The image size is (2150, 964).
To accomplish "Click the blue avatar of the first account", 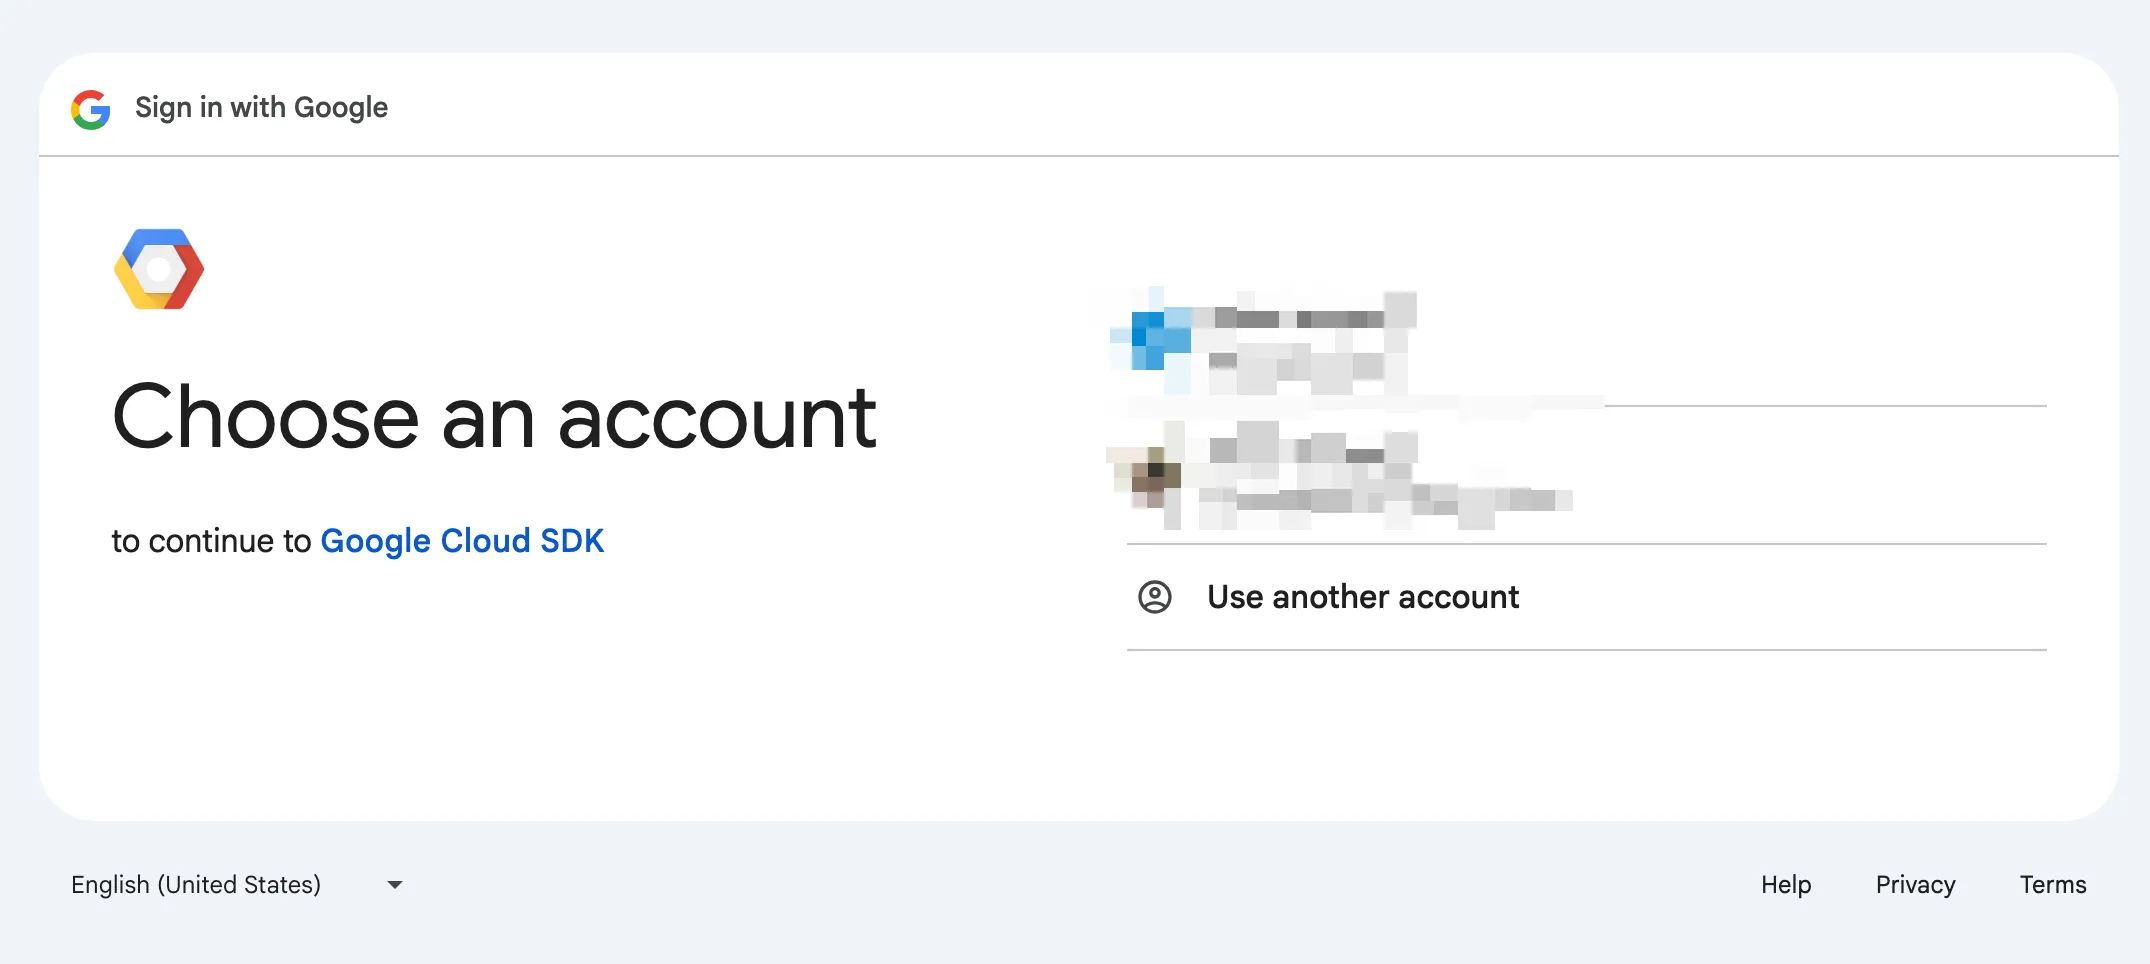I will tap(1153, 340).
